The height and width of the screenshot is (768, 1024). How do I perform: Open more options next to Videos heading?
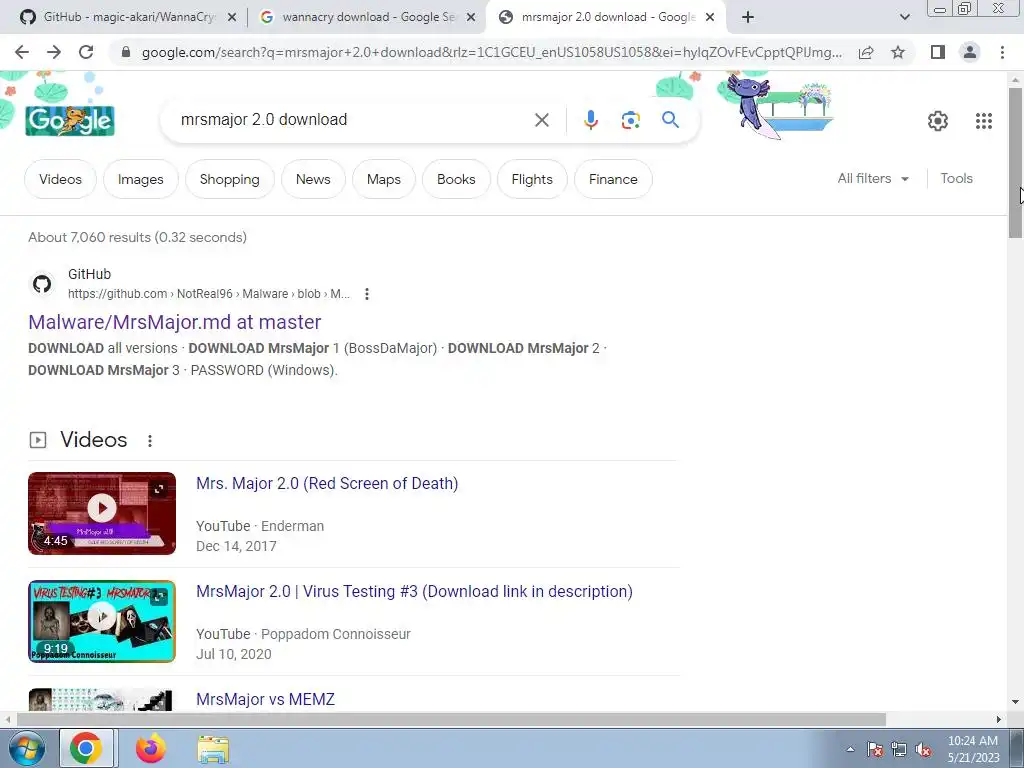click(150, 441)
